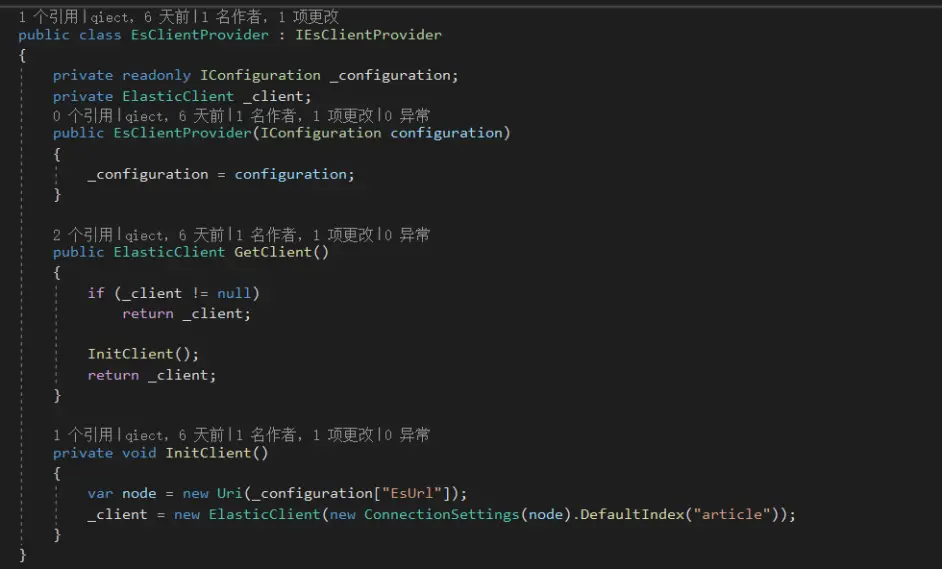Click 'return _client;' directly under the if

(186, 314)
